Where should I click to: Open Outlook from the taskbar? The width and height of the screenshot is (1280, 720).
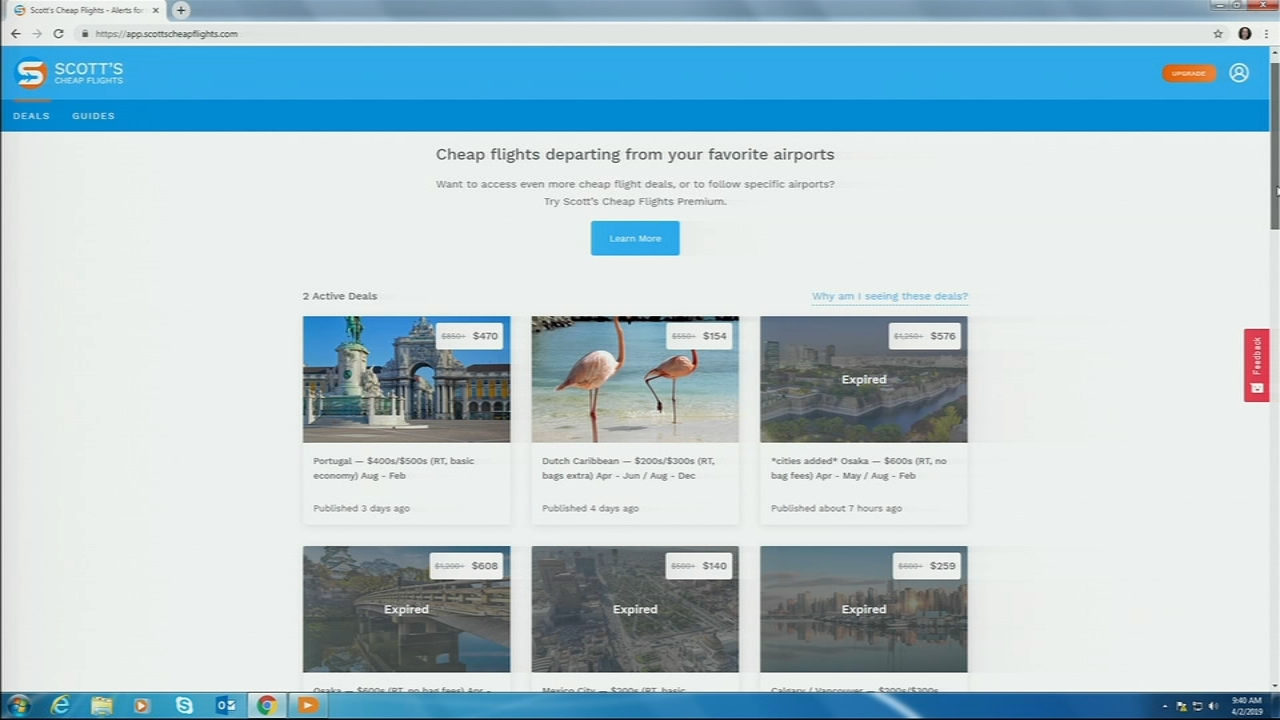[226, 706]
